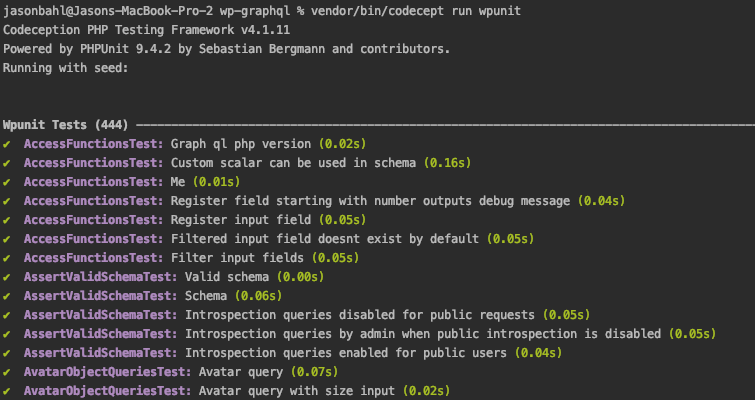Click the checkmark before Filter input fields

coord(6,258)
